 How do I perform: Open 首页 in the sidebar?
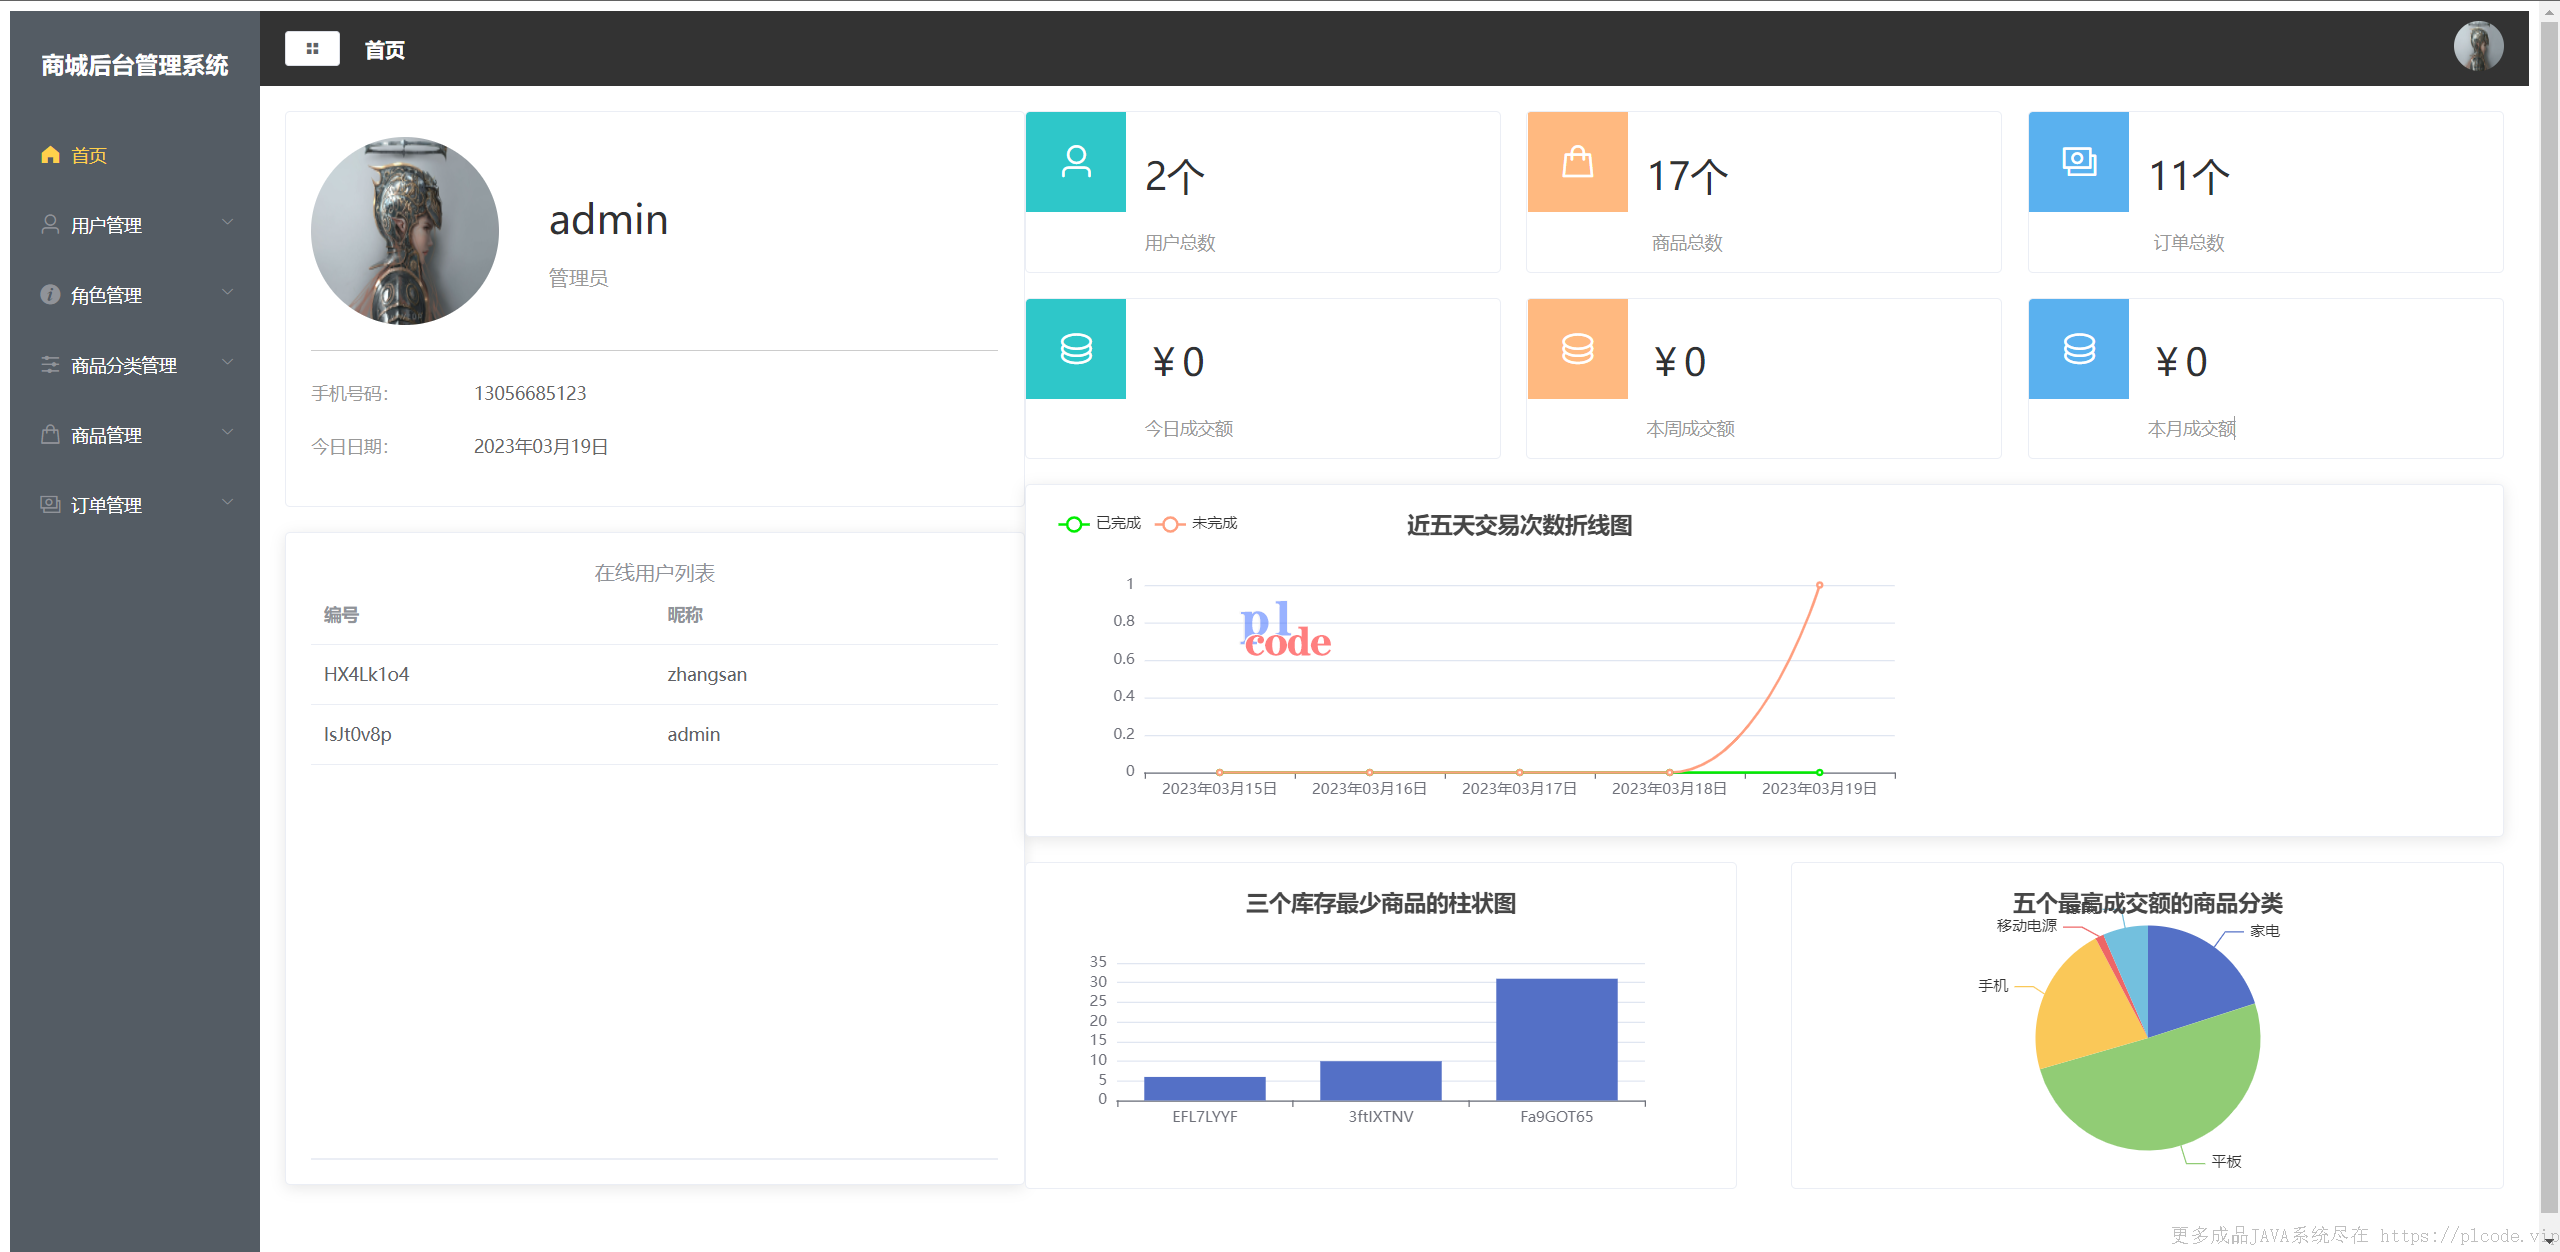[135, 155]
